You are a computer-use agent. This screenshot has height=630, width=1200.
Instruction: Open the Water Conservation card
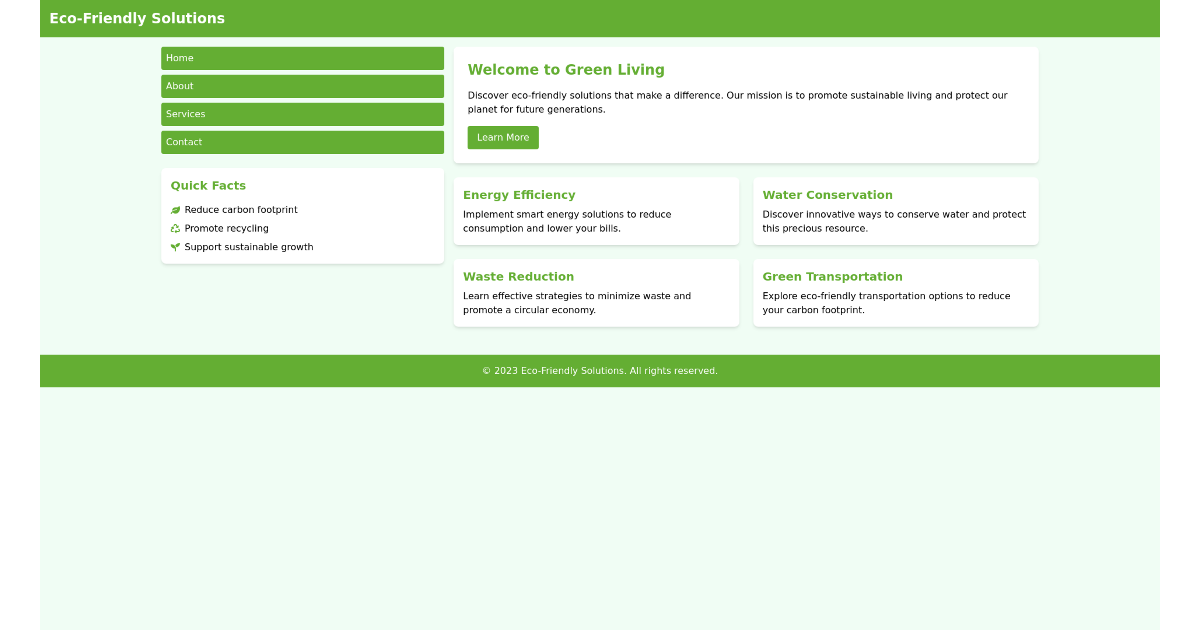[x=828, y=194]
